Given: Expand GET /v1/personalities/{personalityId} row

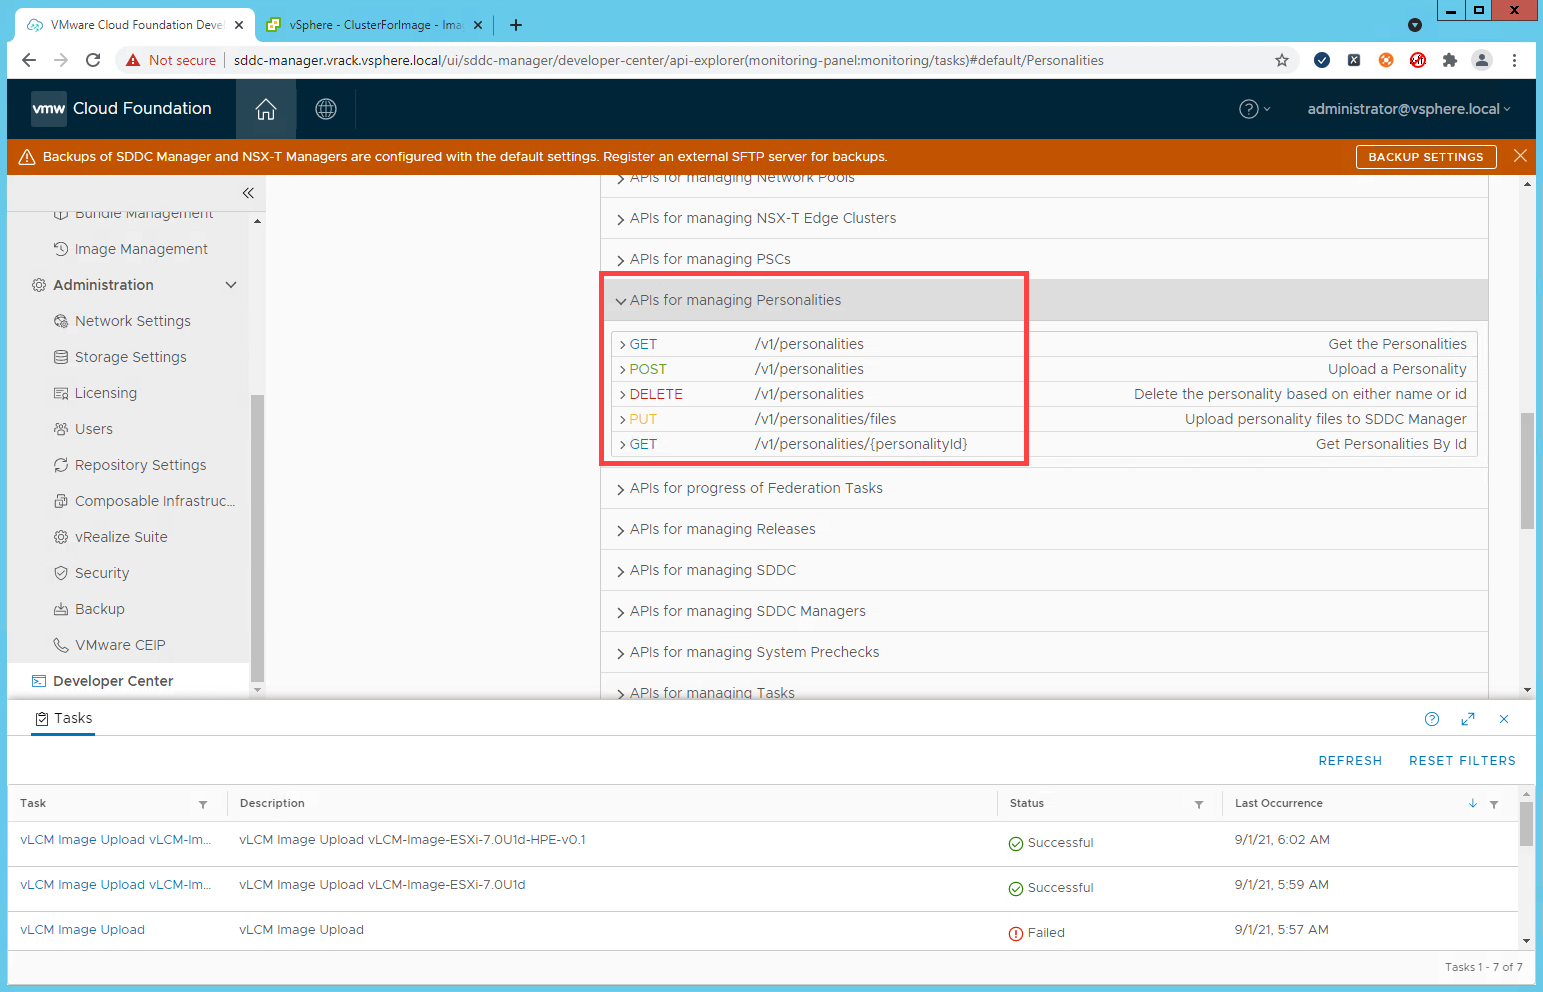Looking at the screenshot, I should [1044, 444].
